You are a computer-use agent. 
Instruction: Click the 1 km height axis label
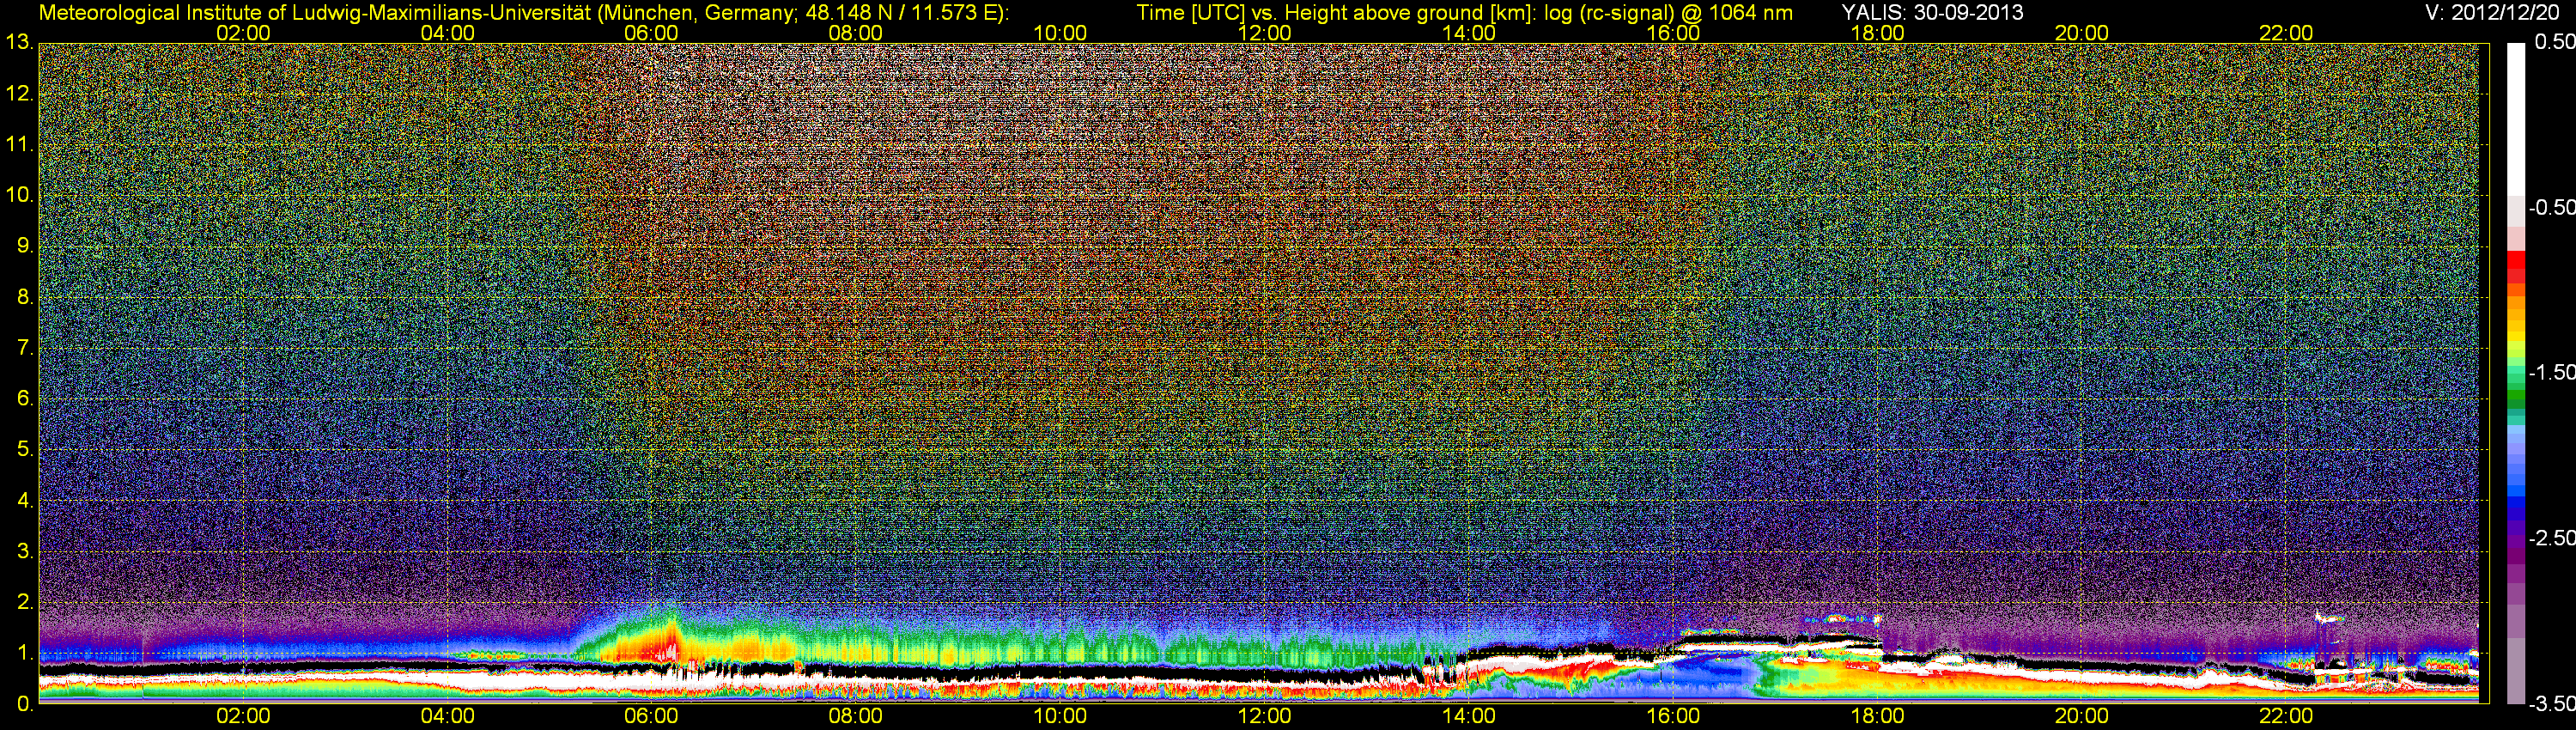tap(25, 654)
